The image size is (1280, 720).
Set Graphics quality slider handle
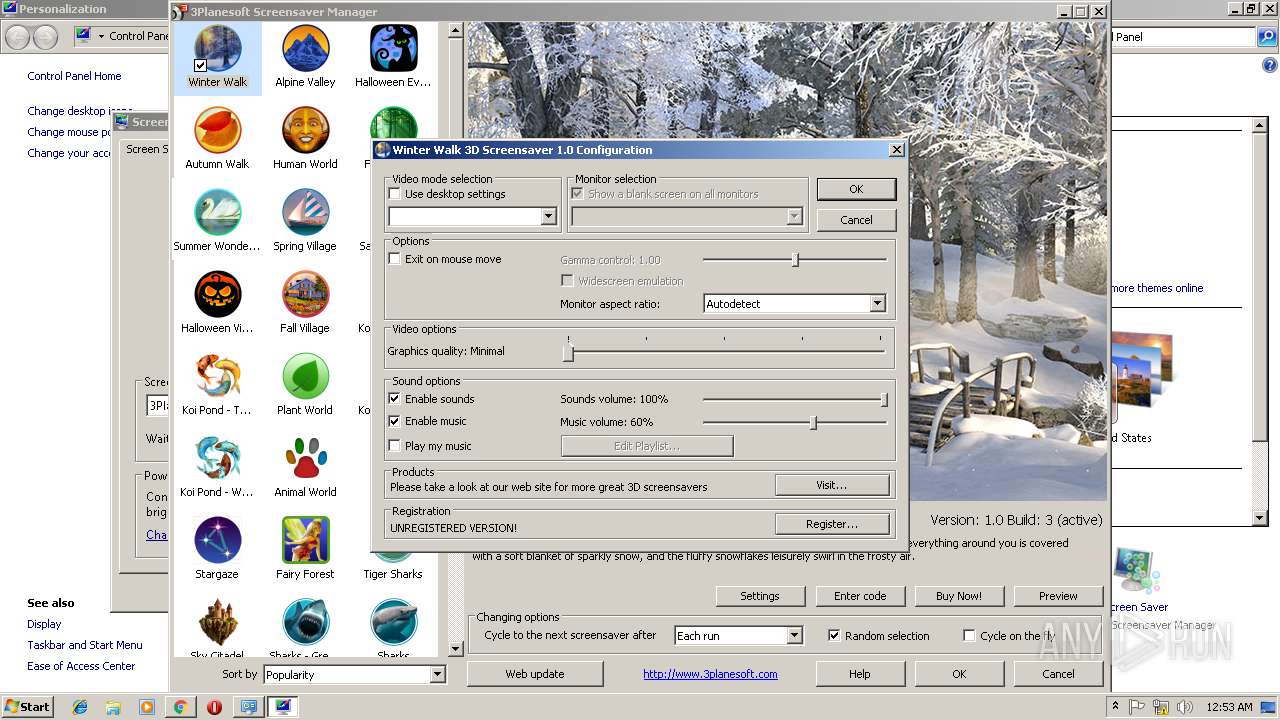(x=568, y=352)
